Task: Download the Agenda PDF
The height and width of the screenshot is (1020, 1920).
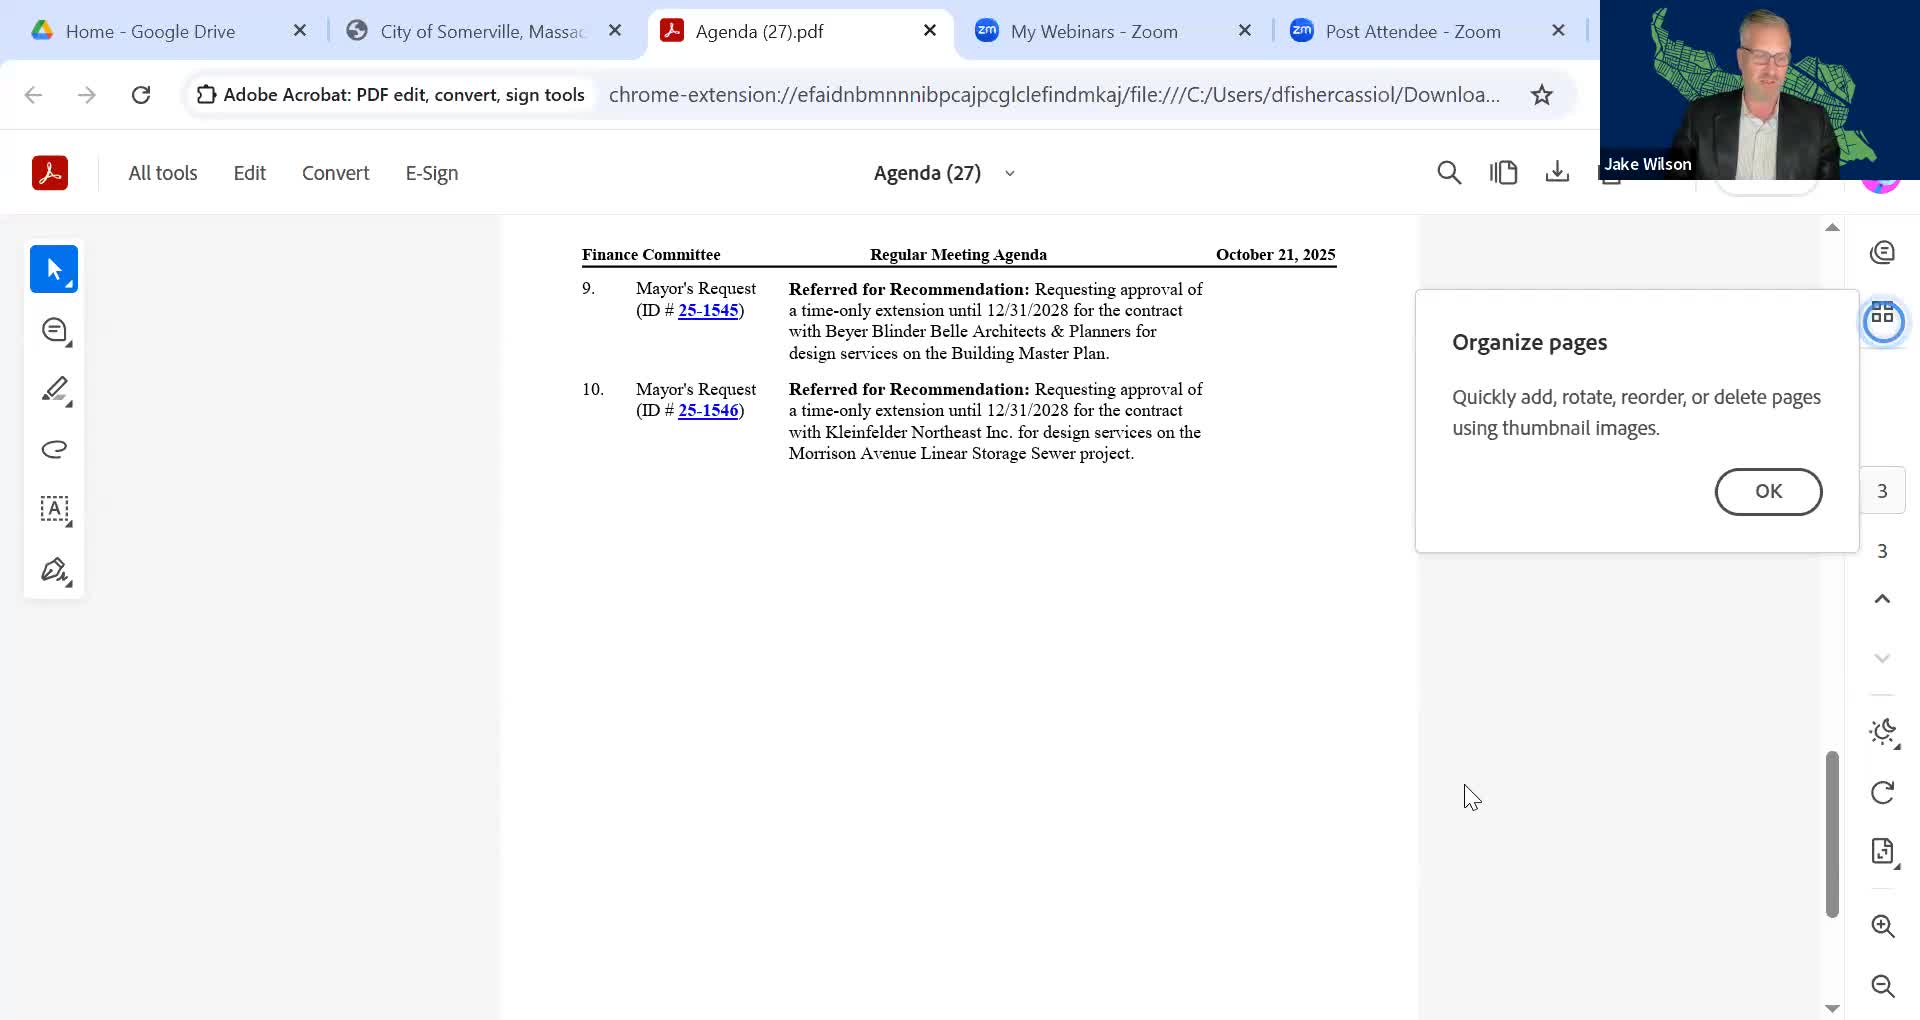Action: pos(1557,173)
